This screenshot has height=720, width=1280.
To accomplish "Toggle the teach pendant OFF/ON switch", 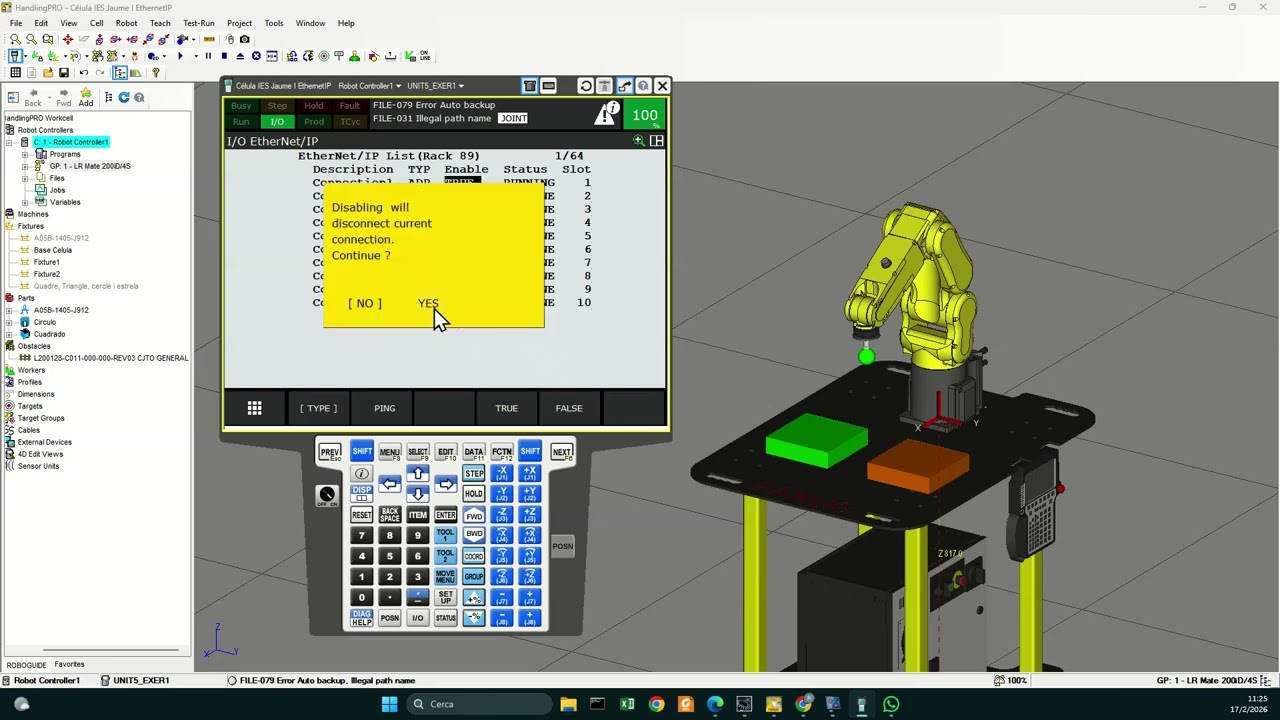I will (x=327, y=496).
